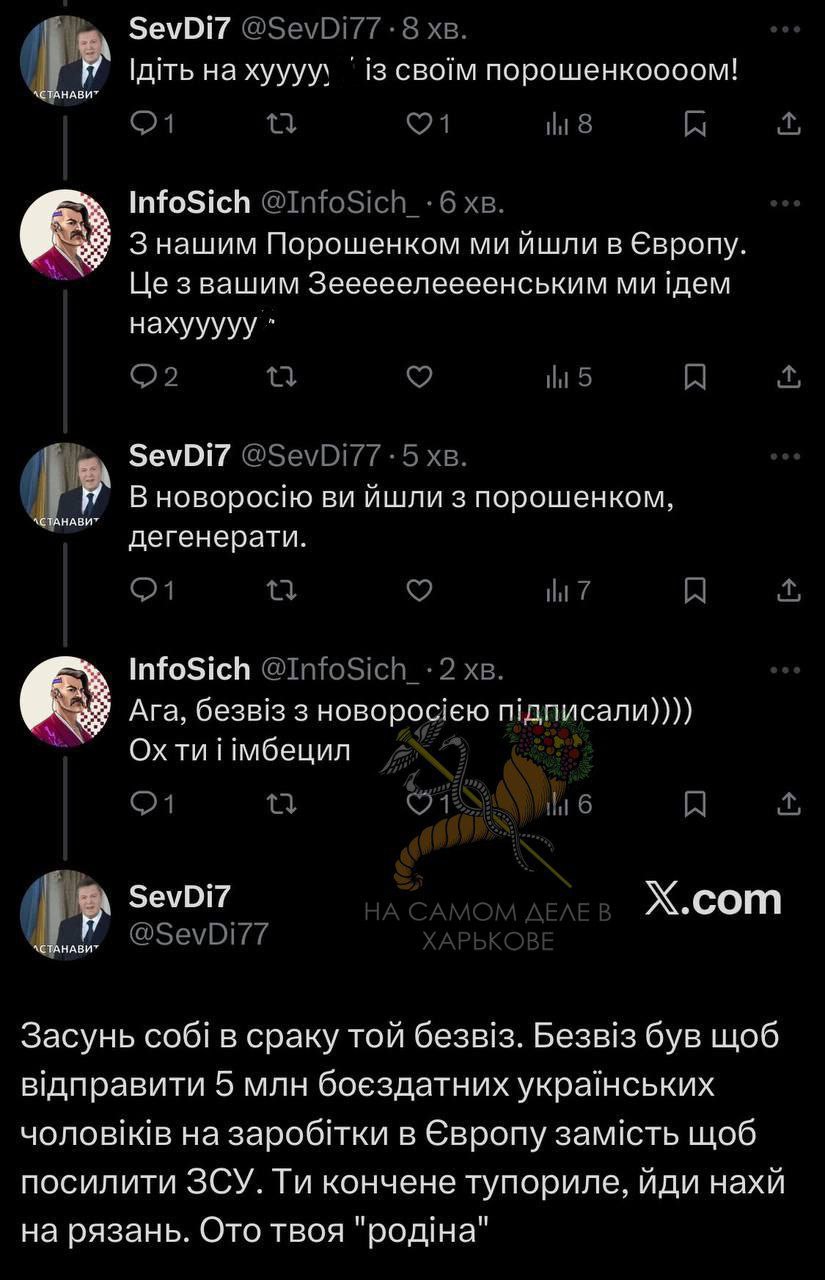Open share options for the 8 хв tweet

tap(788, 124)
